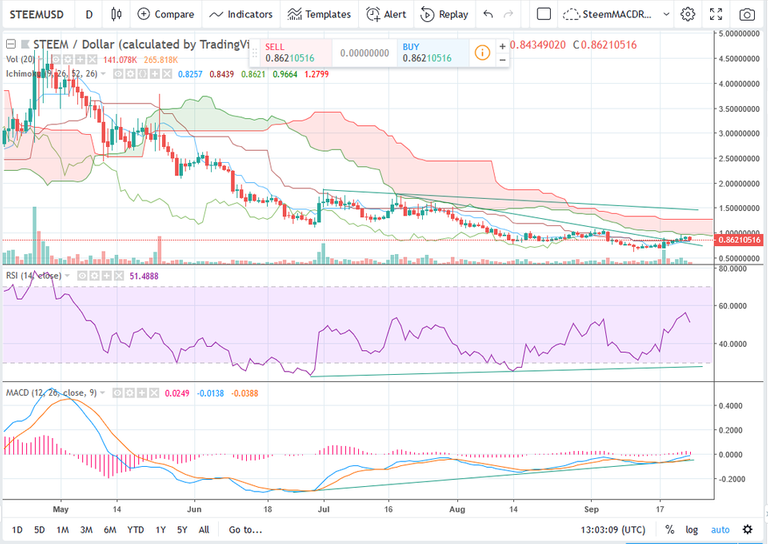
Task: Hide the MACD indicator with eye icon
Action: (x=117, y=393)
